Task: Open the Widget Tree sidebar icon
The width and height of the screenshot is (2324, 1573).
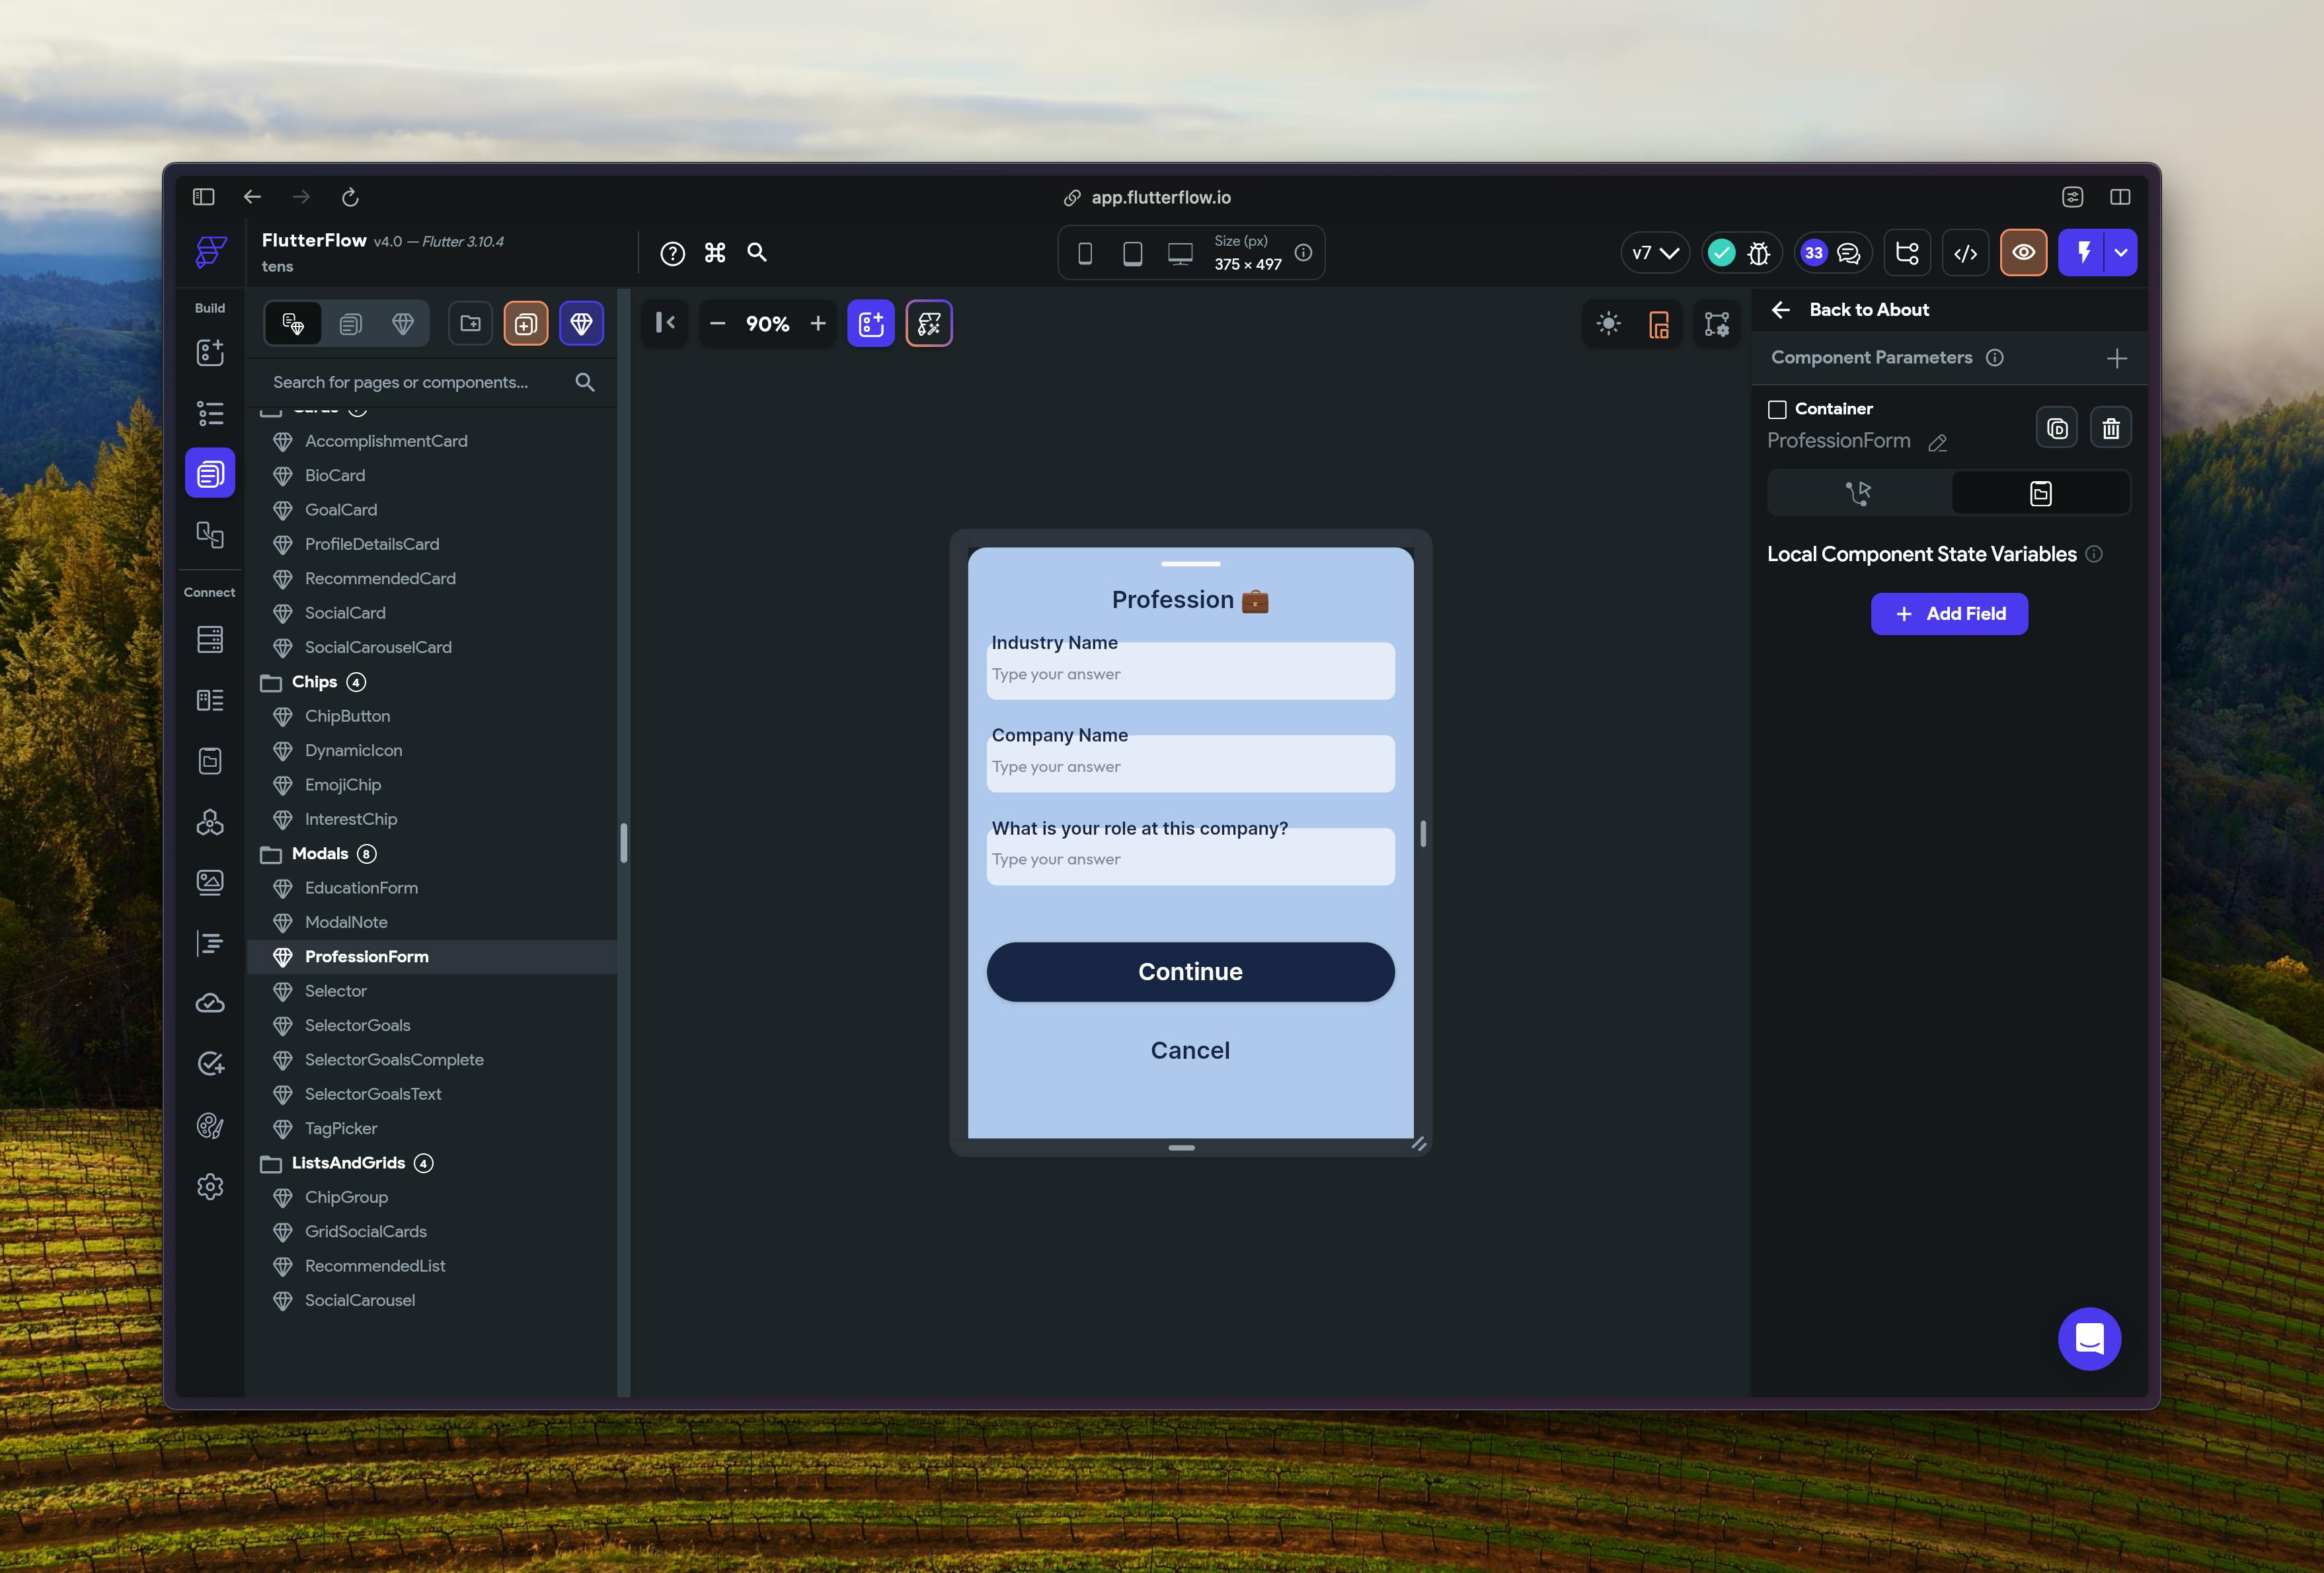Action: [210, 413]
